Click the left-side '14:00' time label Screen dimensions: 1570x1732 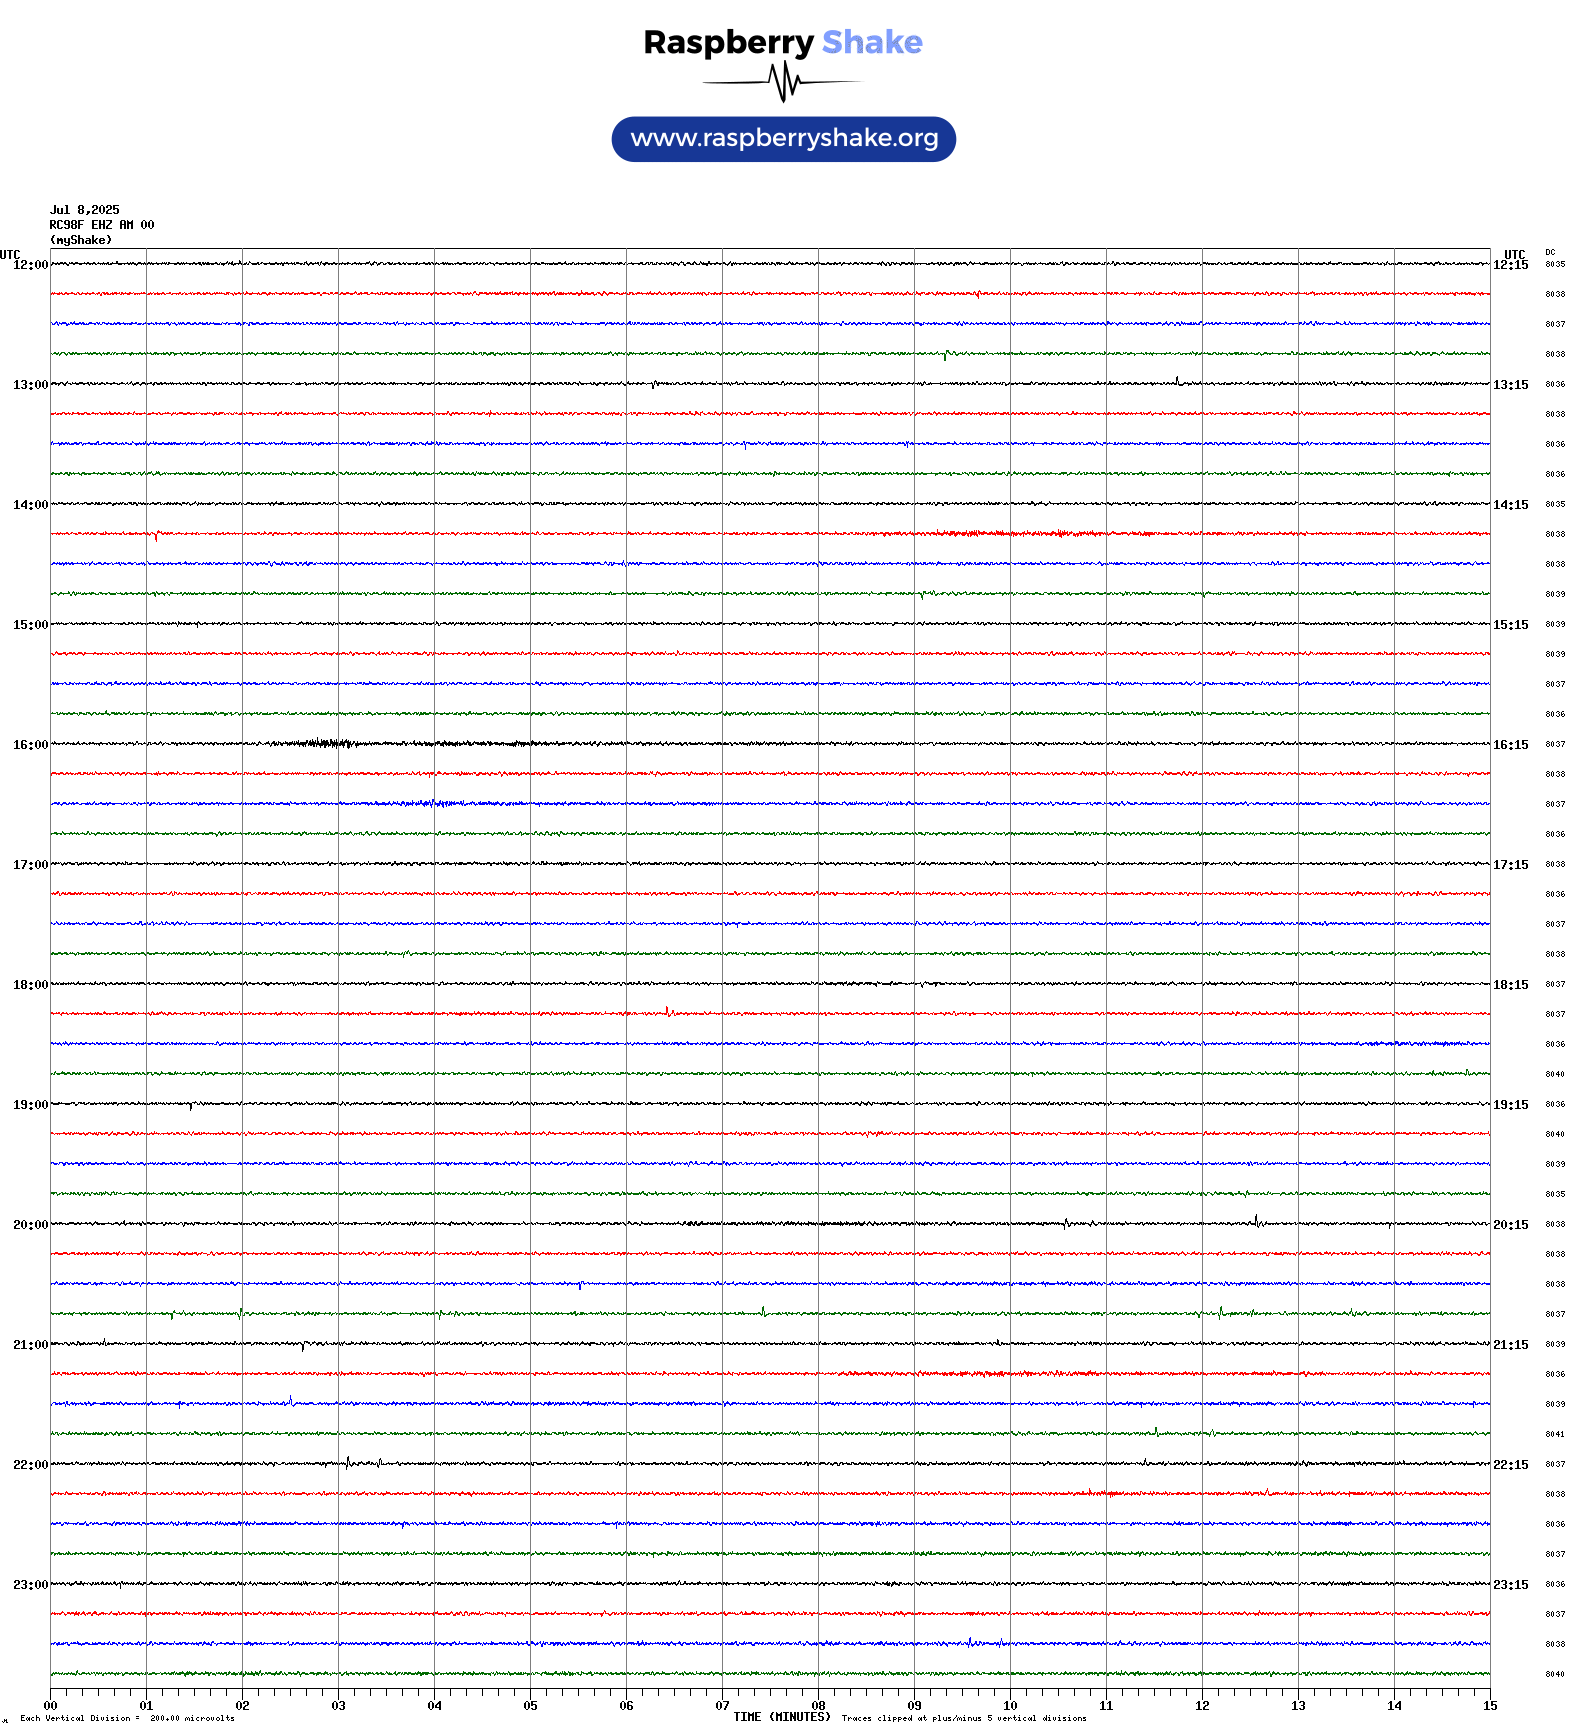30,505
